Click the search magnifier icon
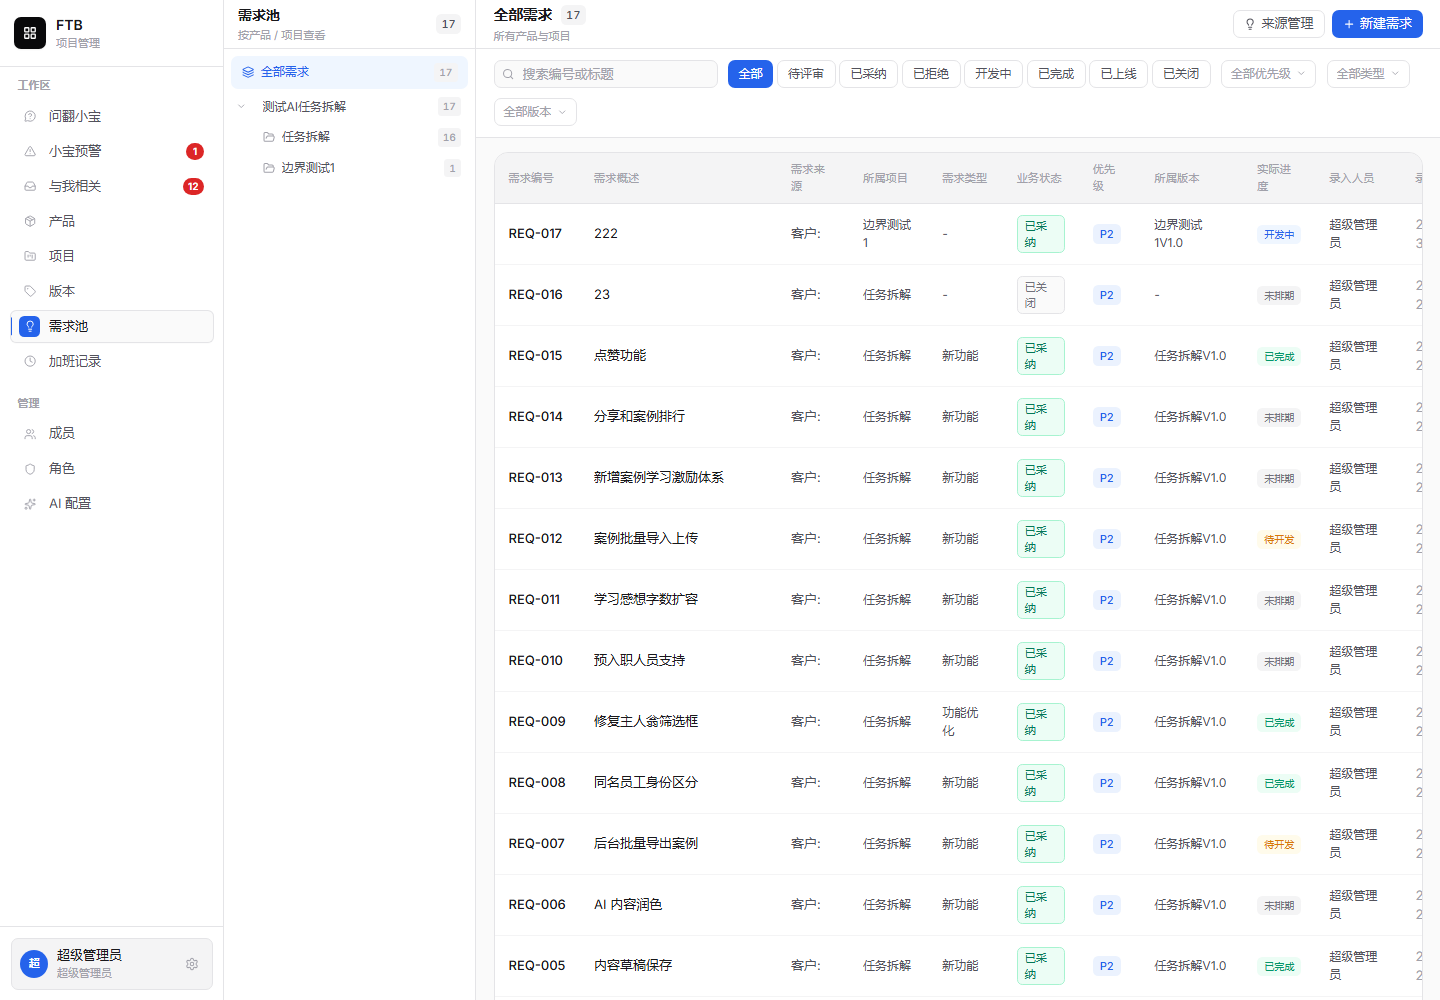 pyautogui.click(x=508, y=74)
